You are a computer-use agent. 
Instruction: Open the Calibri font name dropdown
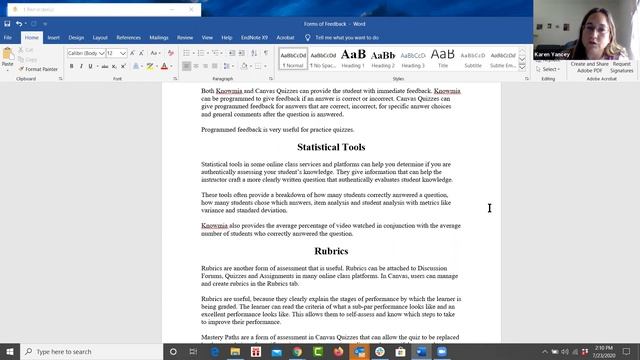tap(102, 53)
